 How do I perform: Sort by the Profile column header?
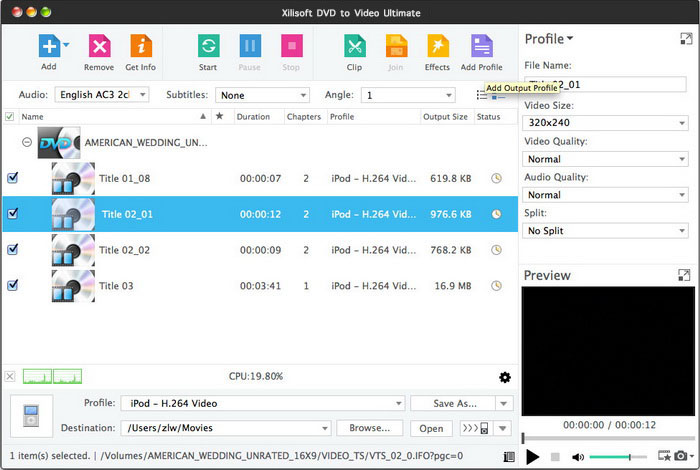[373, 116]
